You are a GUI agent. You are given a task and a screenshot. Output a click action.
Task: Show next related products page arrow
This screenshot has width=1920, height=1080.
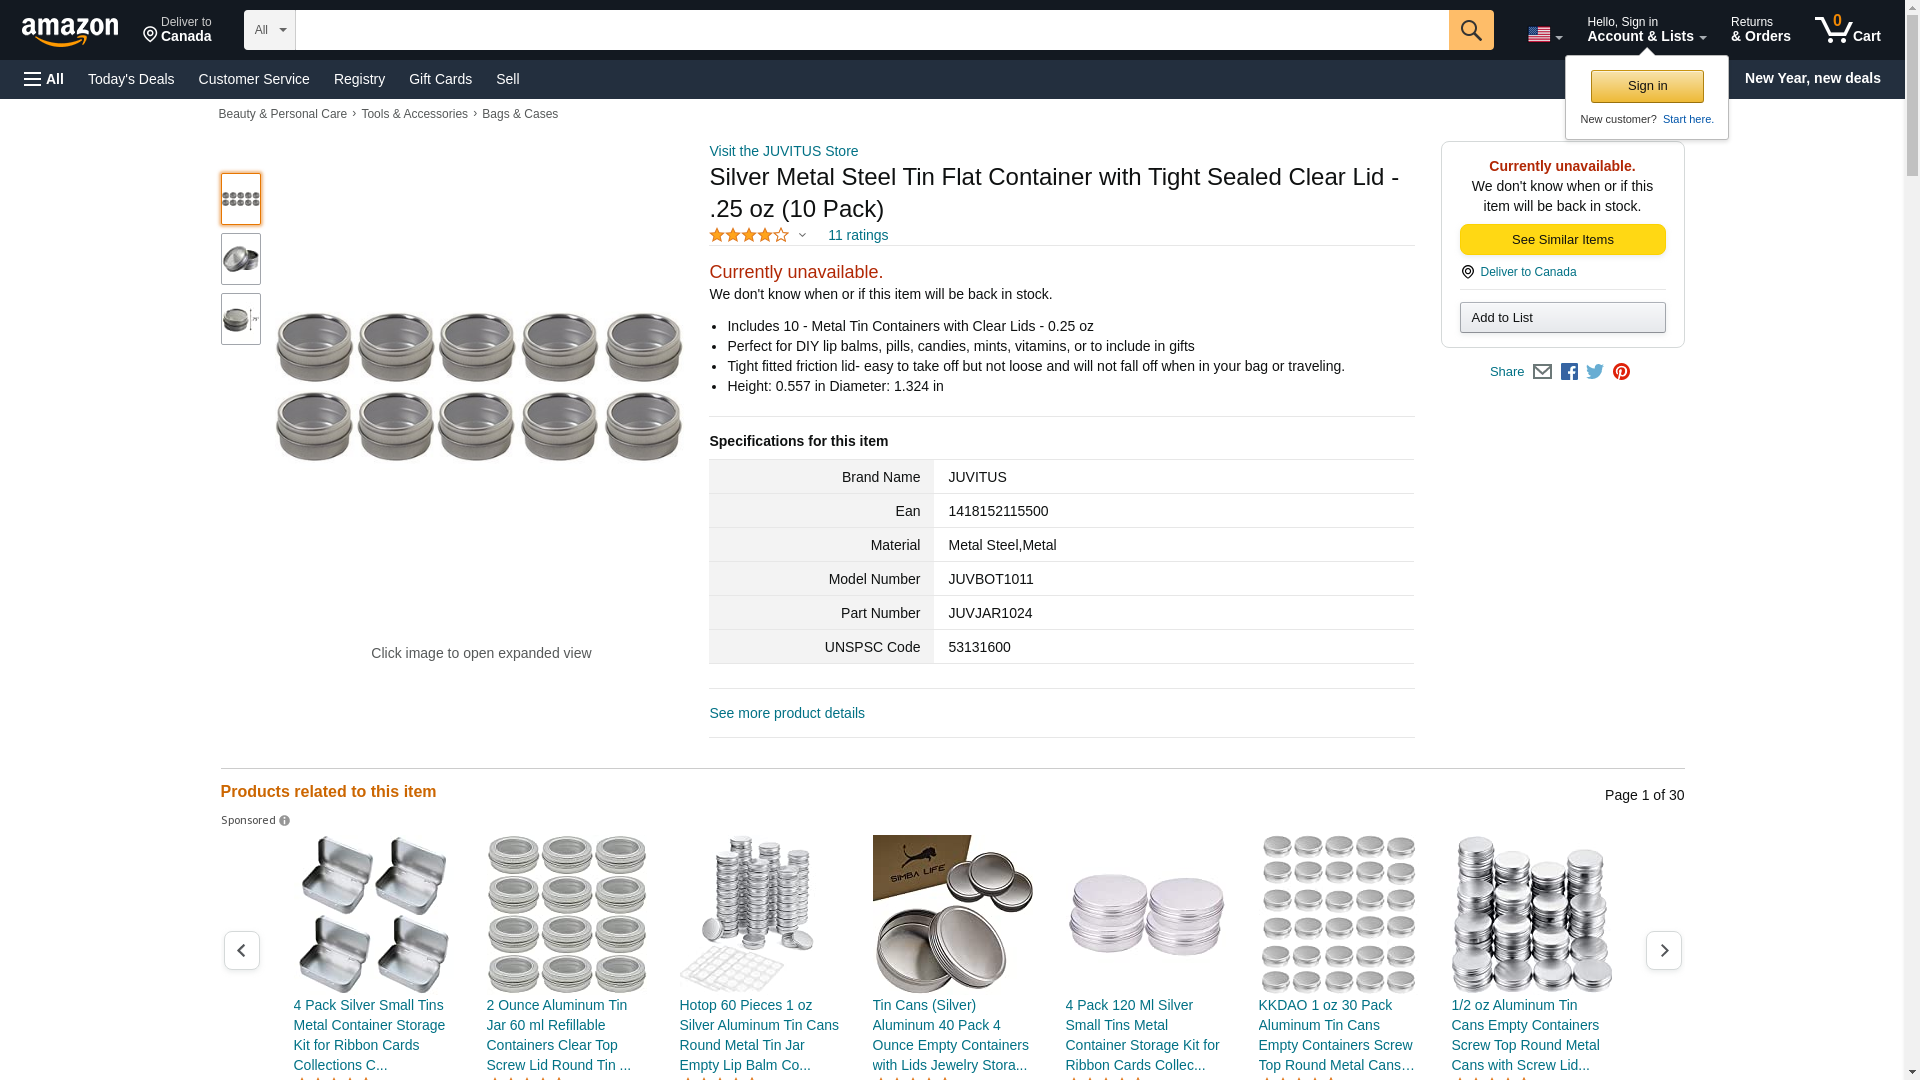(x=1663, y=950)
